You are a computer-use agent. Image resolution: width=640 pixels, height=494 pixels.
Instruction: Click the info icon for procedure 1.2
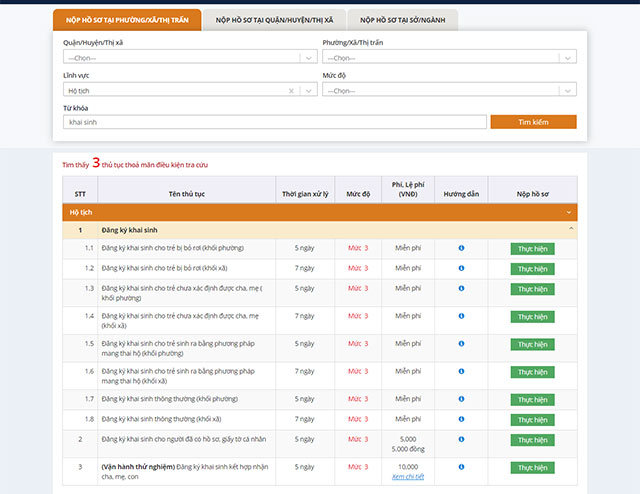click(461, 268)
